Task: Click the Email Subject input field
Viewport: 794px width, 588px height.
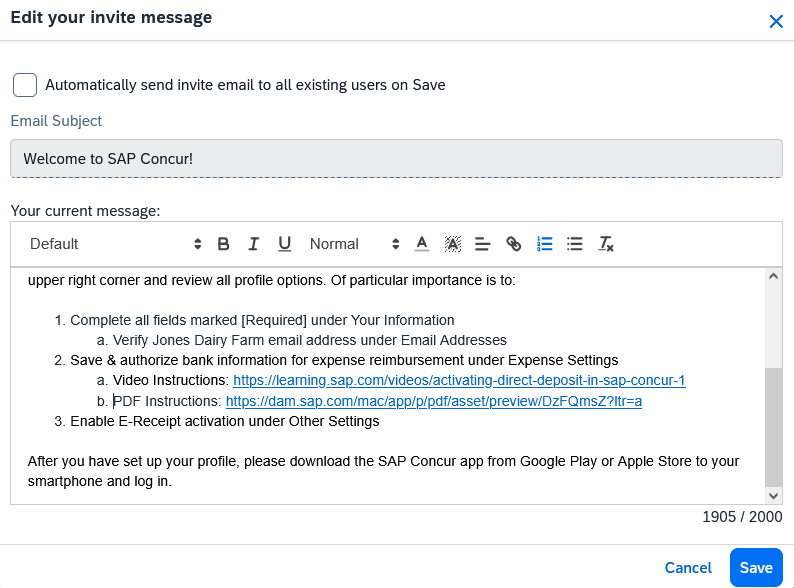Action: pyautogui.click(x=396, y=159)
